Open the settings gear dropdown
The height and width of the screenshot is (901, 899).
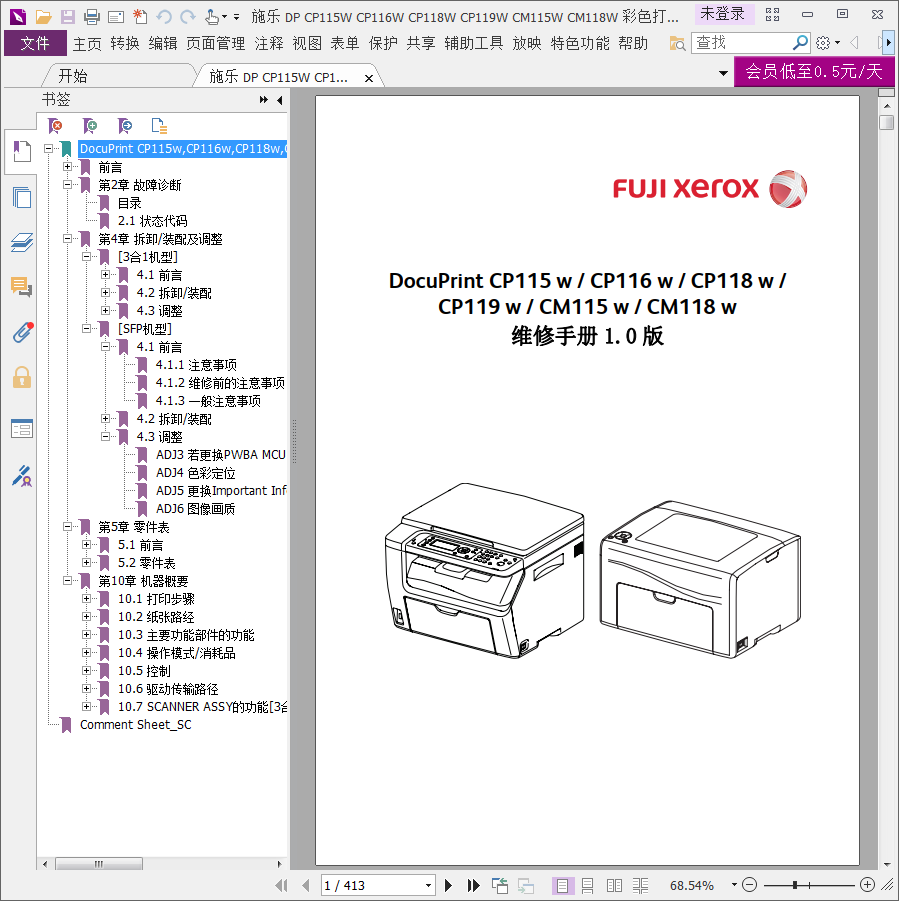click(x=828, y=43)
